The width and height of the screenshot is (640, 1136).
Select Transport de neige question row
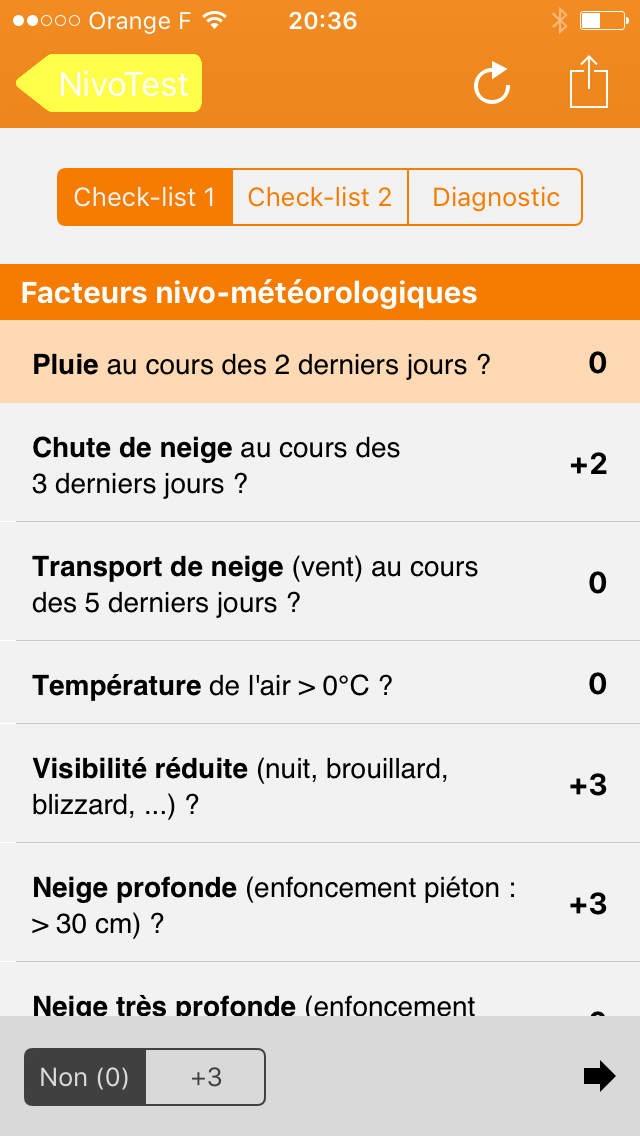320,584
